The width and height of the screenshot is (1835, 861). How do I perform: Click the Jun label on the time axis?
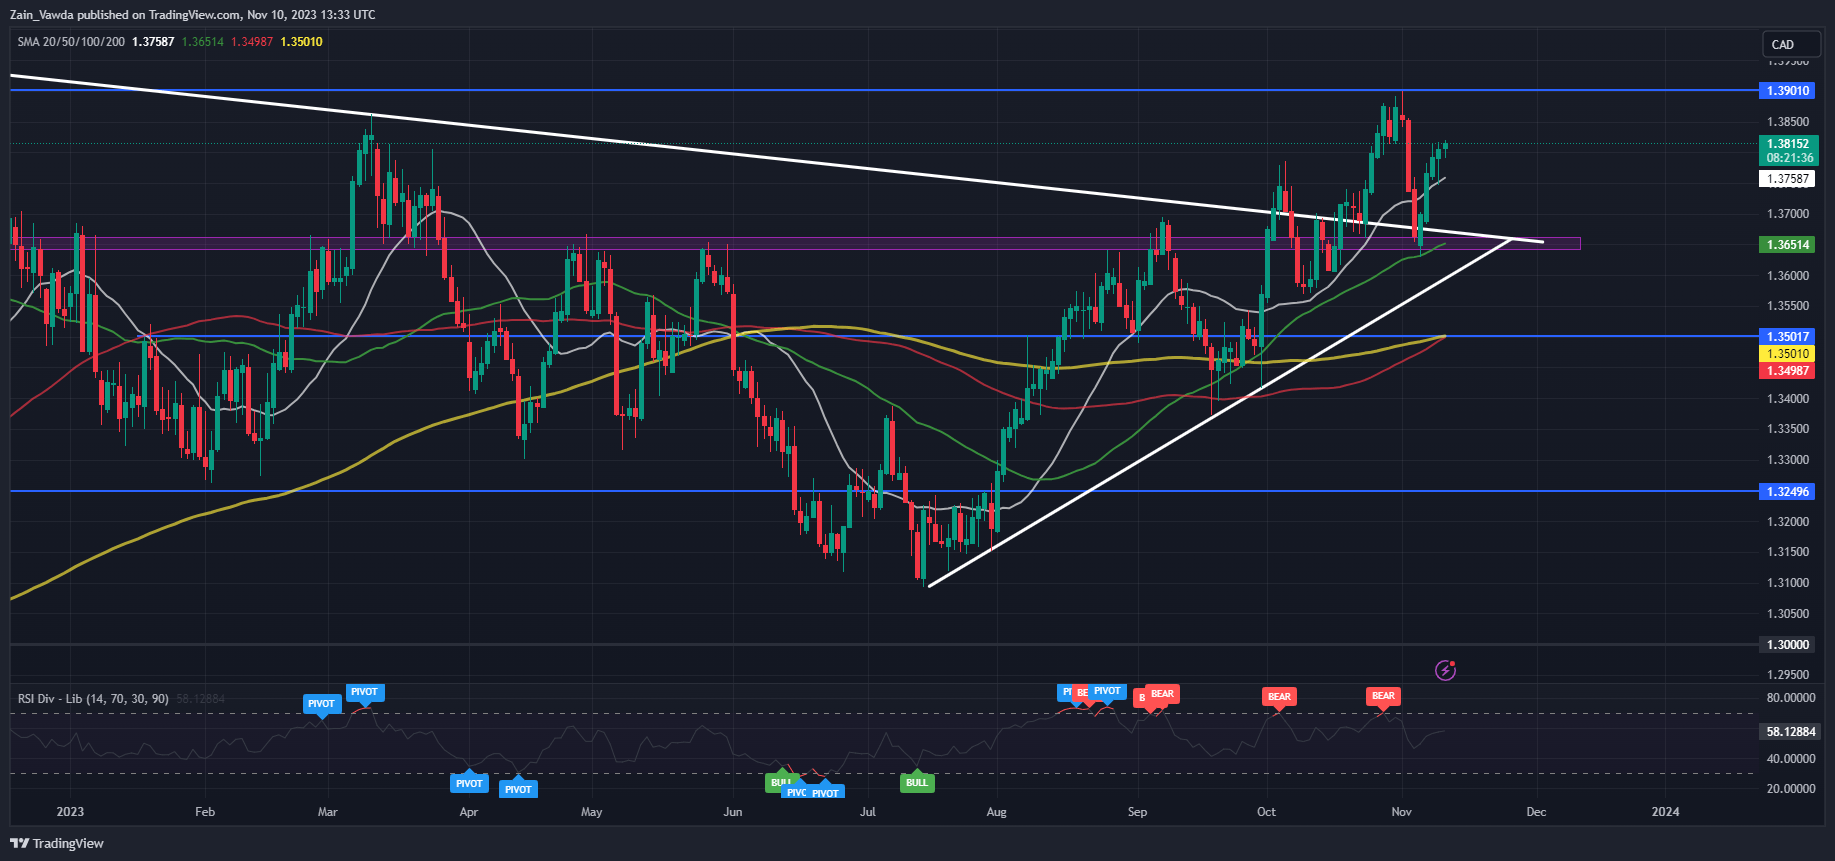(x=733, y=812)
